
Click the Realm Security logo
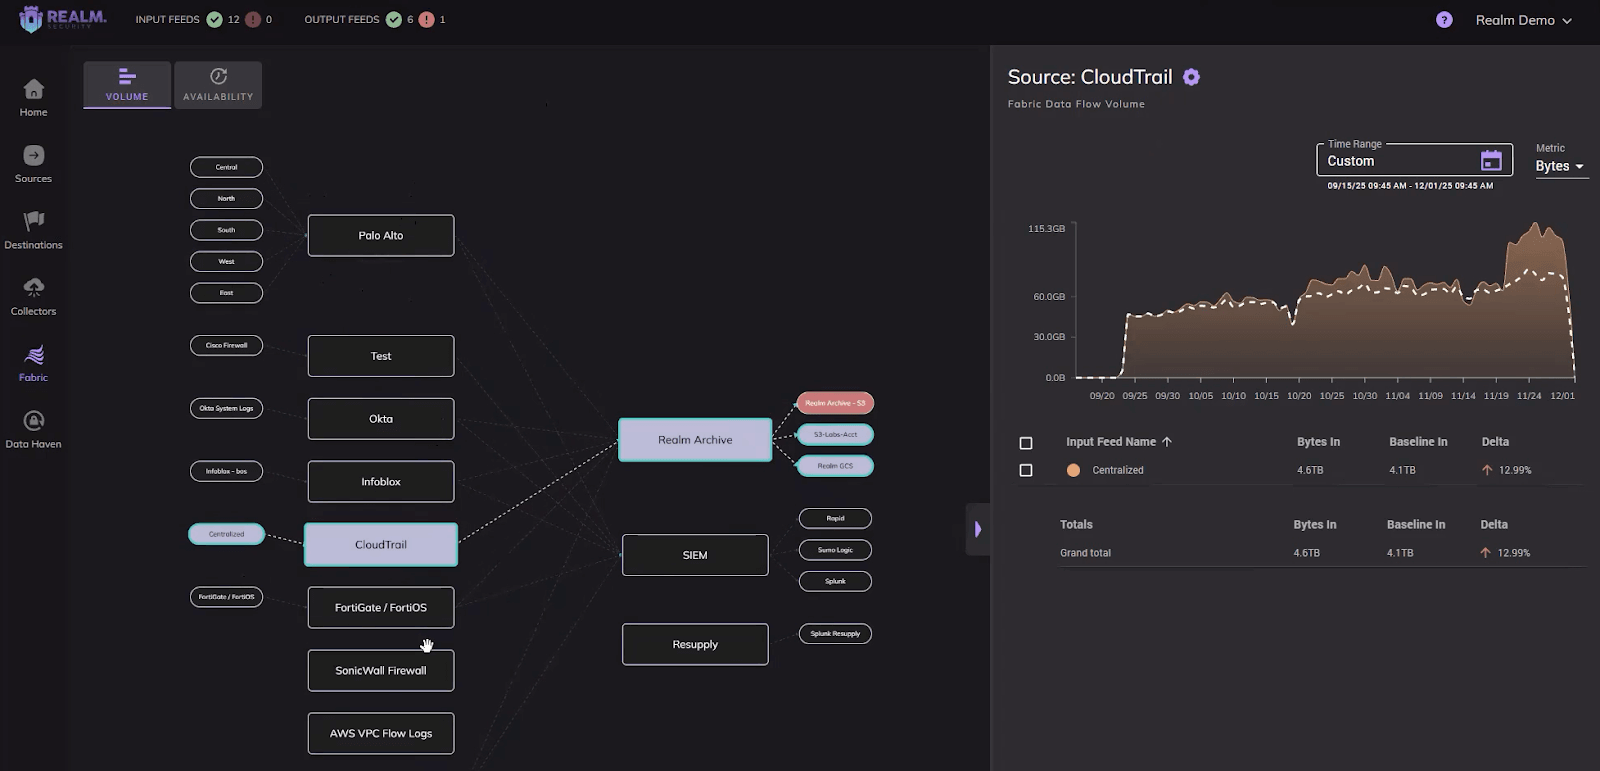click(x=62, y=18)
